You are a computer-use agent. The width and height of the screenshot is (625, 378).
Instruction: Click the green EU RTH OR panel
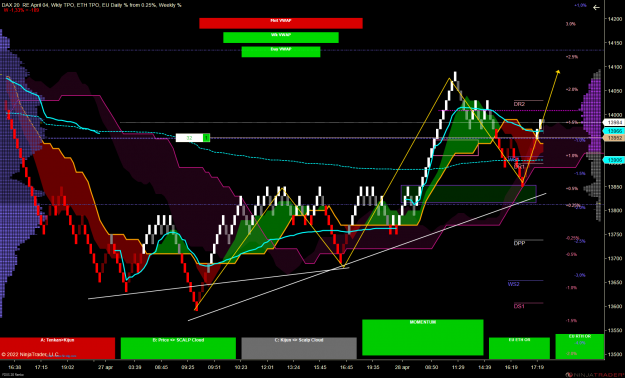tap(580, 346)
